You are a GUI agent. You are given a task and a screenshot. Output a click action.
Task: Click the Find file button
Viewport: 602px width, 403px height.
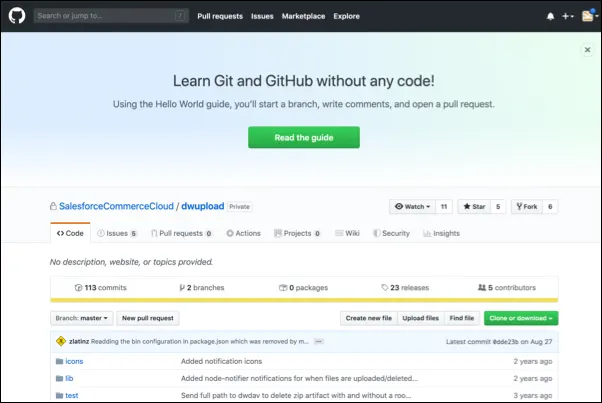coord(461,318)
